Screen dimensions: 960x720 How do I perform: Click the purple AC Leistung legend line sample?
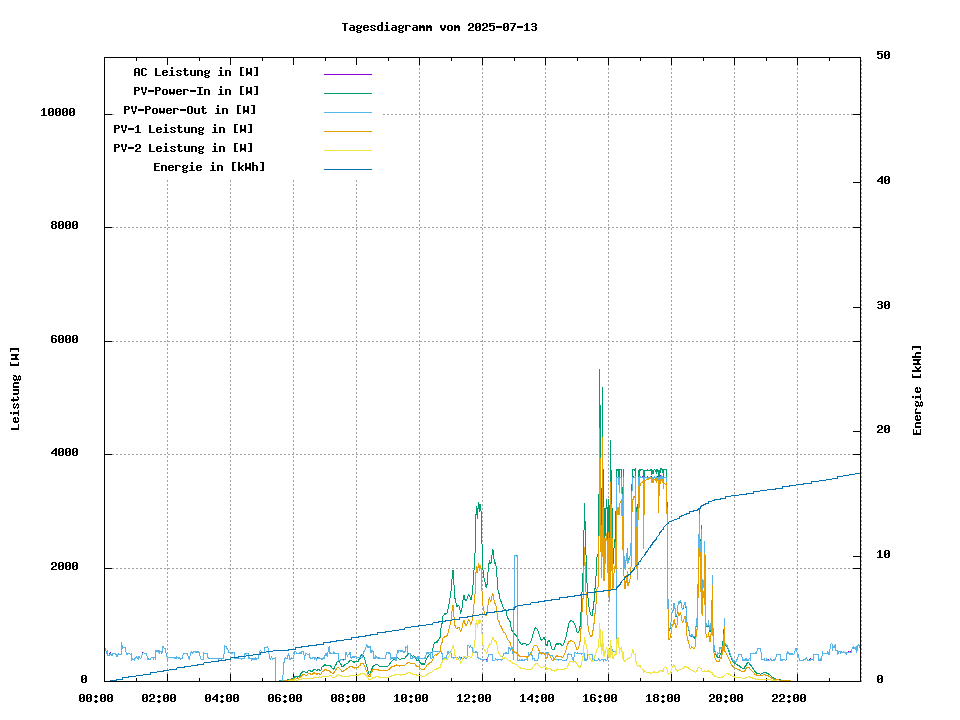click(347, 74)
